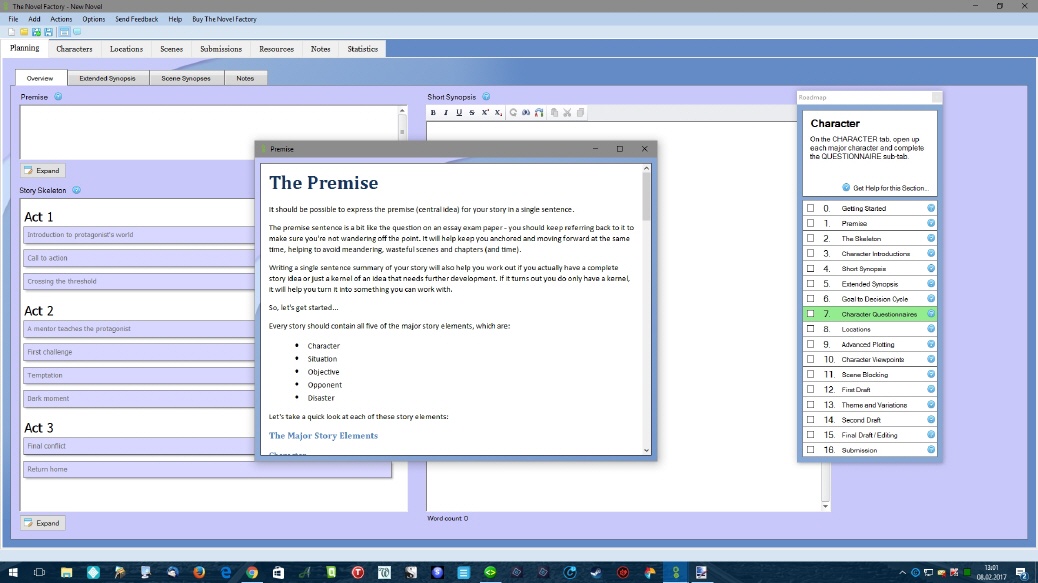Switch to the Characters tab
The image size is (1038, 583).
pyautogui.click(x=74, y=49)
